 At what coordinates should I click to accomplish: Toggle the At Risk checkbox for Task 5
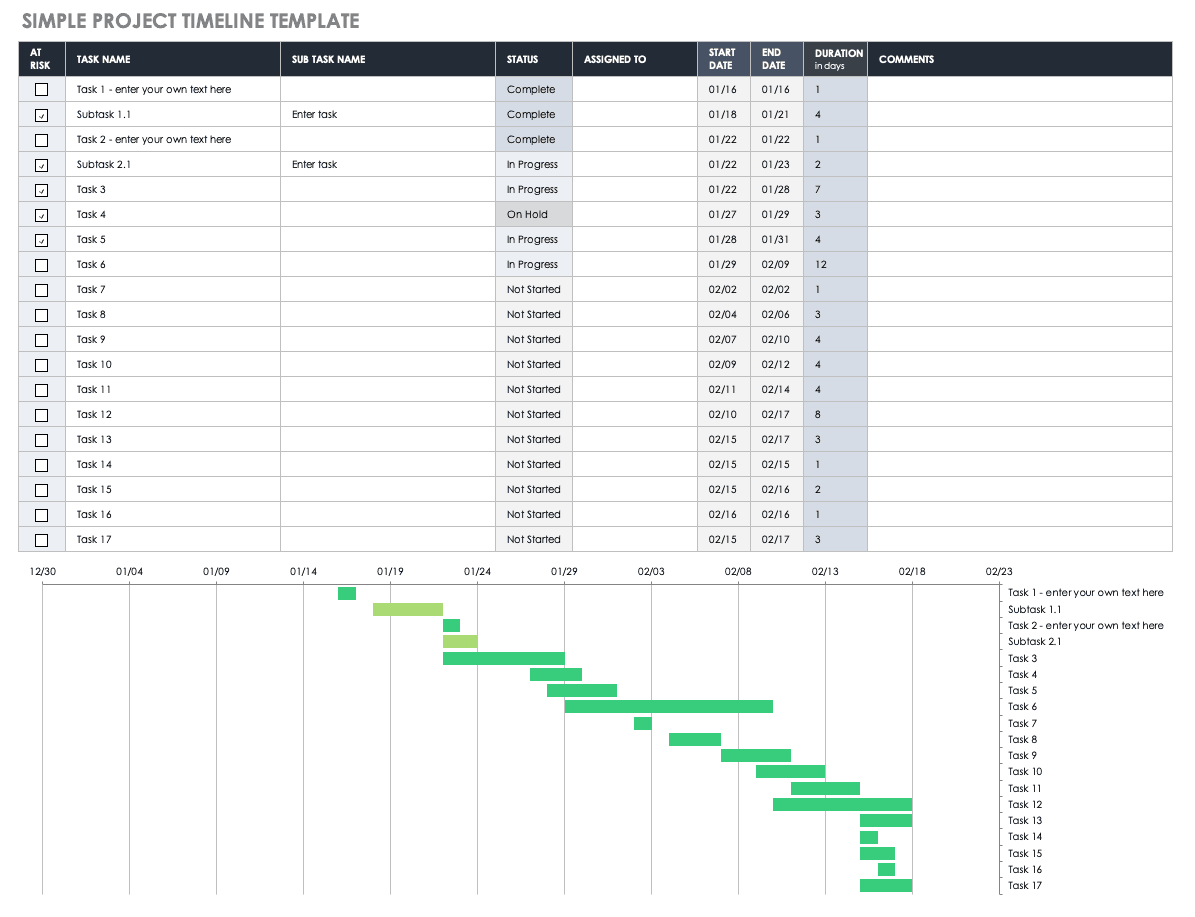(x=41, y=239)
